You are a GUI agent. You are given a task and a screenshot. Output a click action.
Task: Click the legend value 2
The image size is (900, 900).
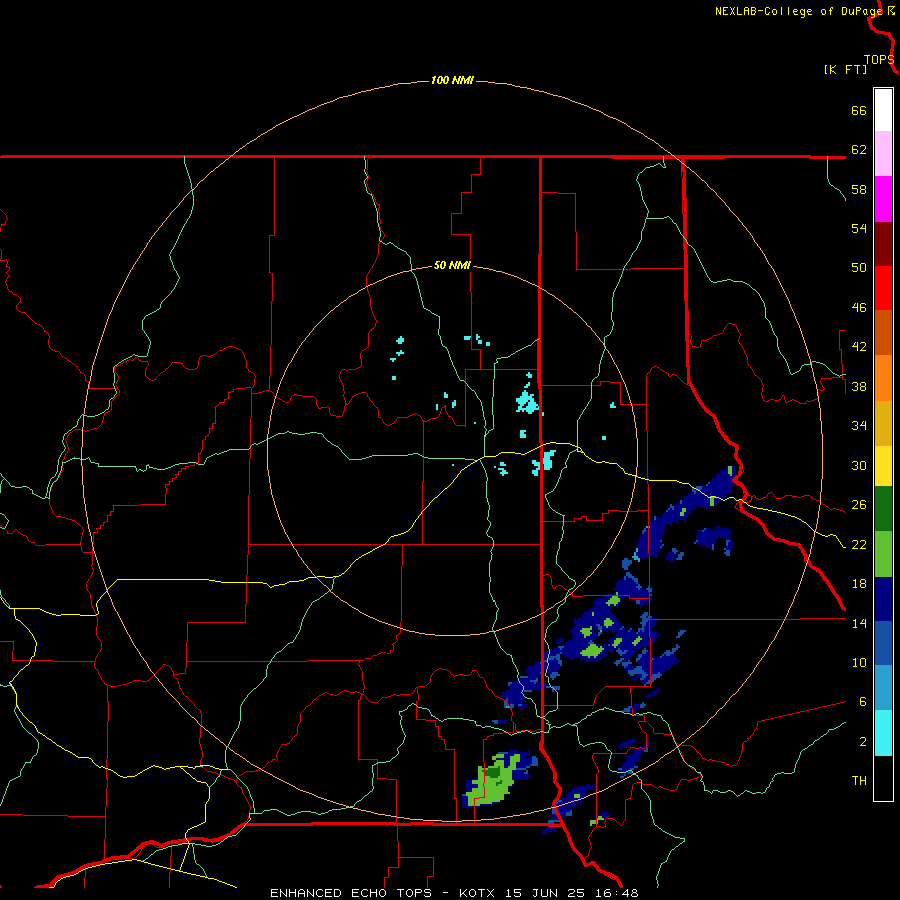(862, 742)
